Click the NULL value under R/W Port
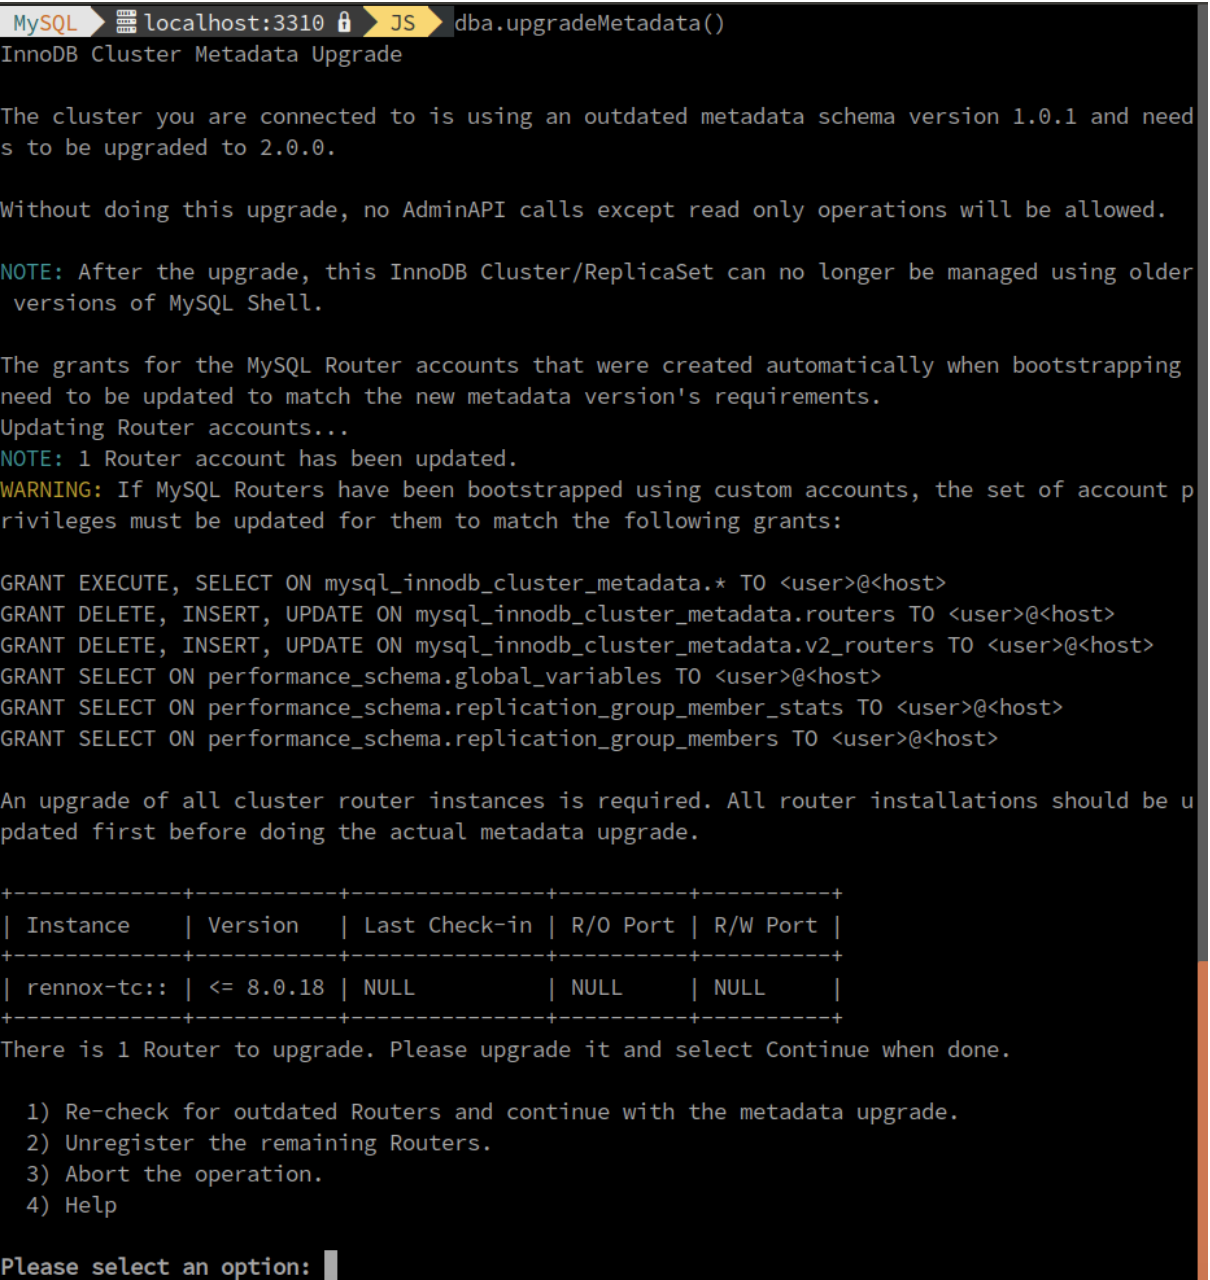 [x=739, y=988]
